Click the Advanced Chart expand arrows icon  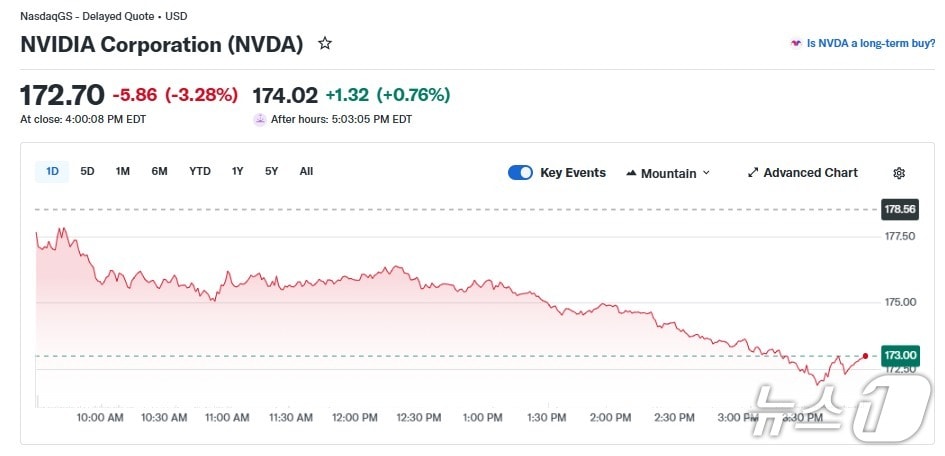click(753, 173)
